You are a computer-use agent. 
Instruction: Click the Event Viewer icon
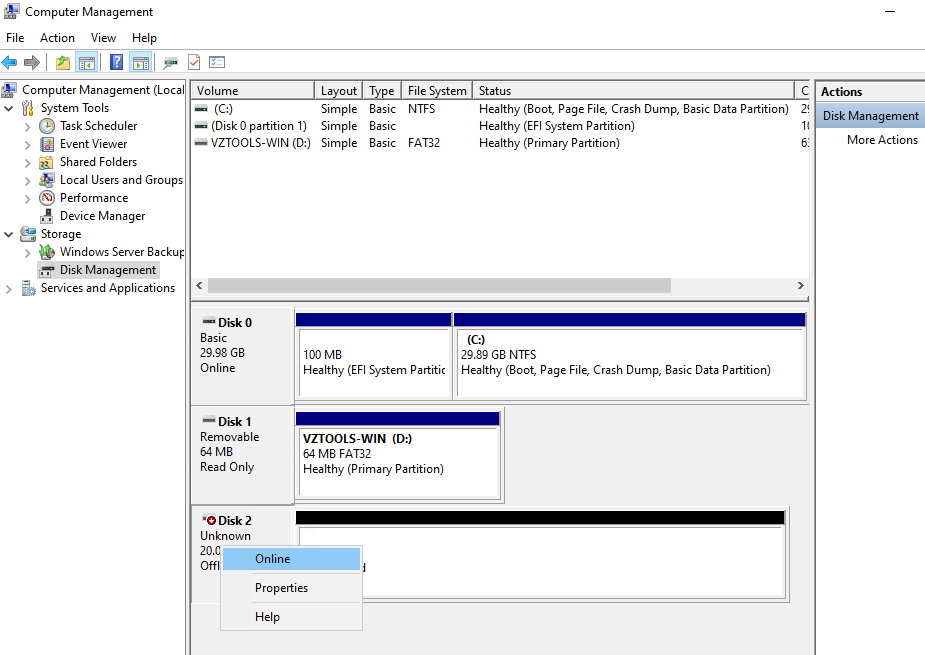coord(47,144)
